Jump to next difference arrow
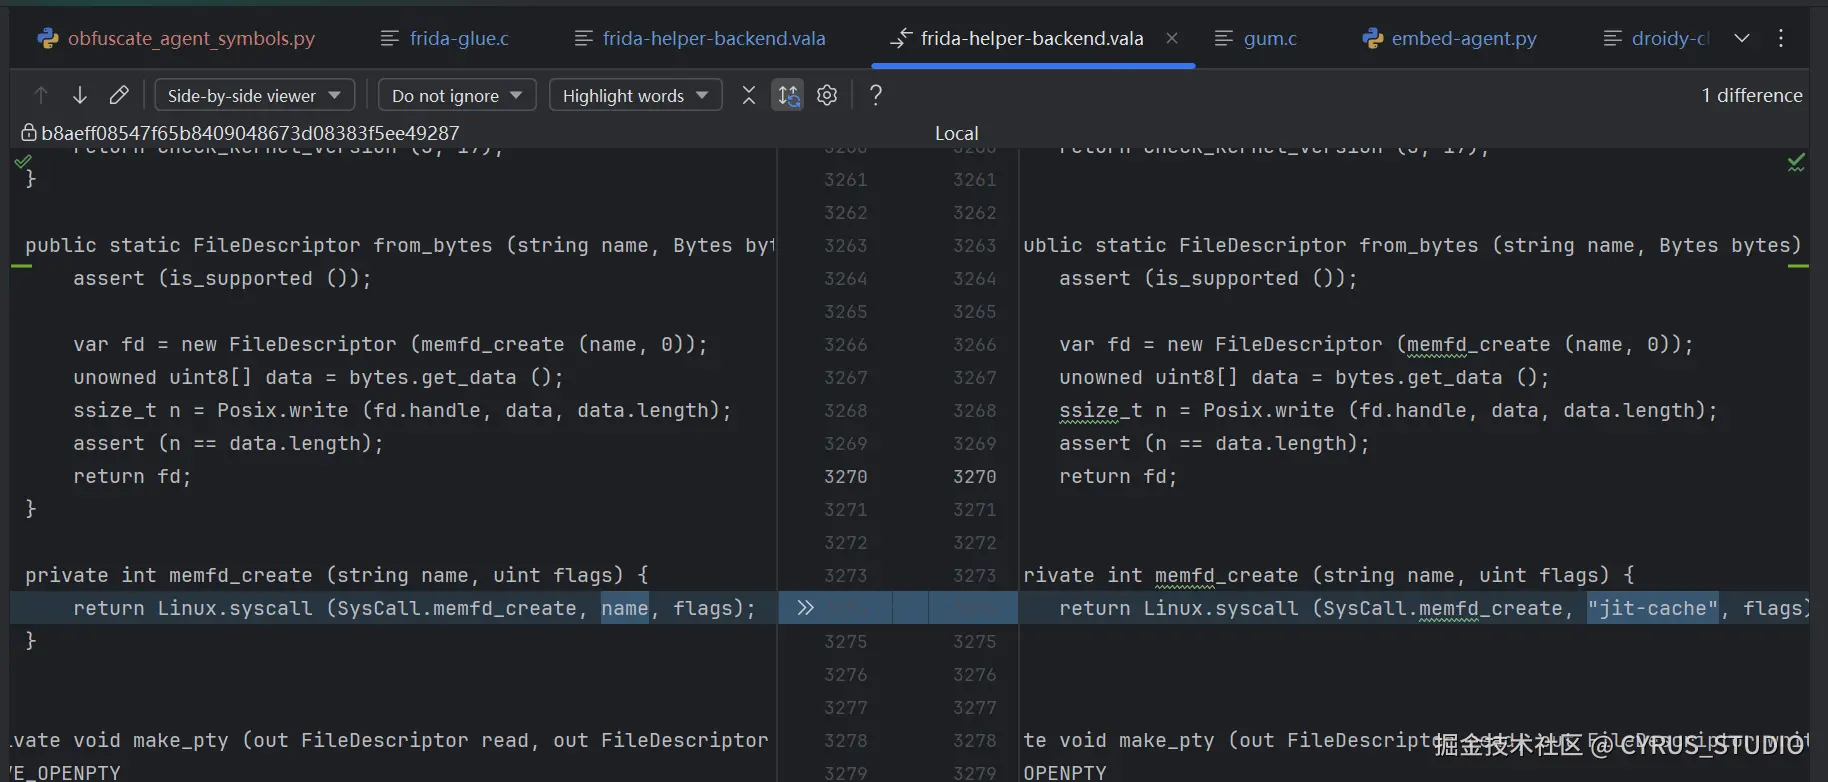This screenshot has width=1828, height=782. (x=80, y=95)
